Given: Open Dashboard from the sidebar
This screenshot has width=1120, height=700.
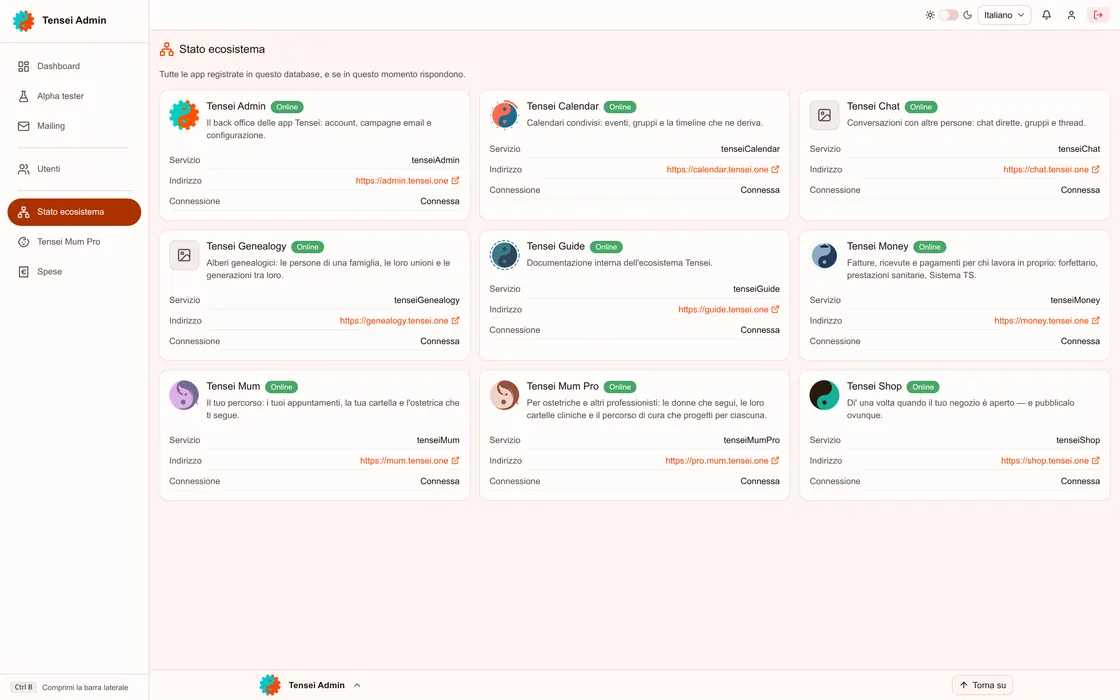Looking at the screenshot, I should click(74, 66).
